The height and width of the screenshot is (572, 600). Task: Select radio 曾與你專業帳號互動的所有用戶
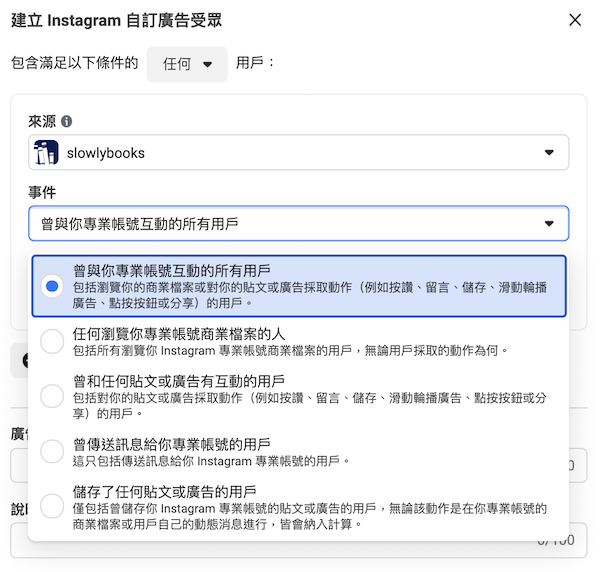point(52,286)
